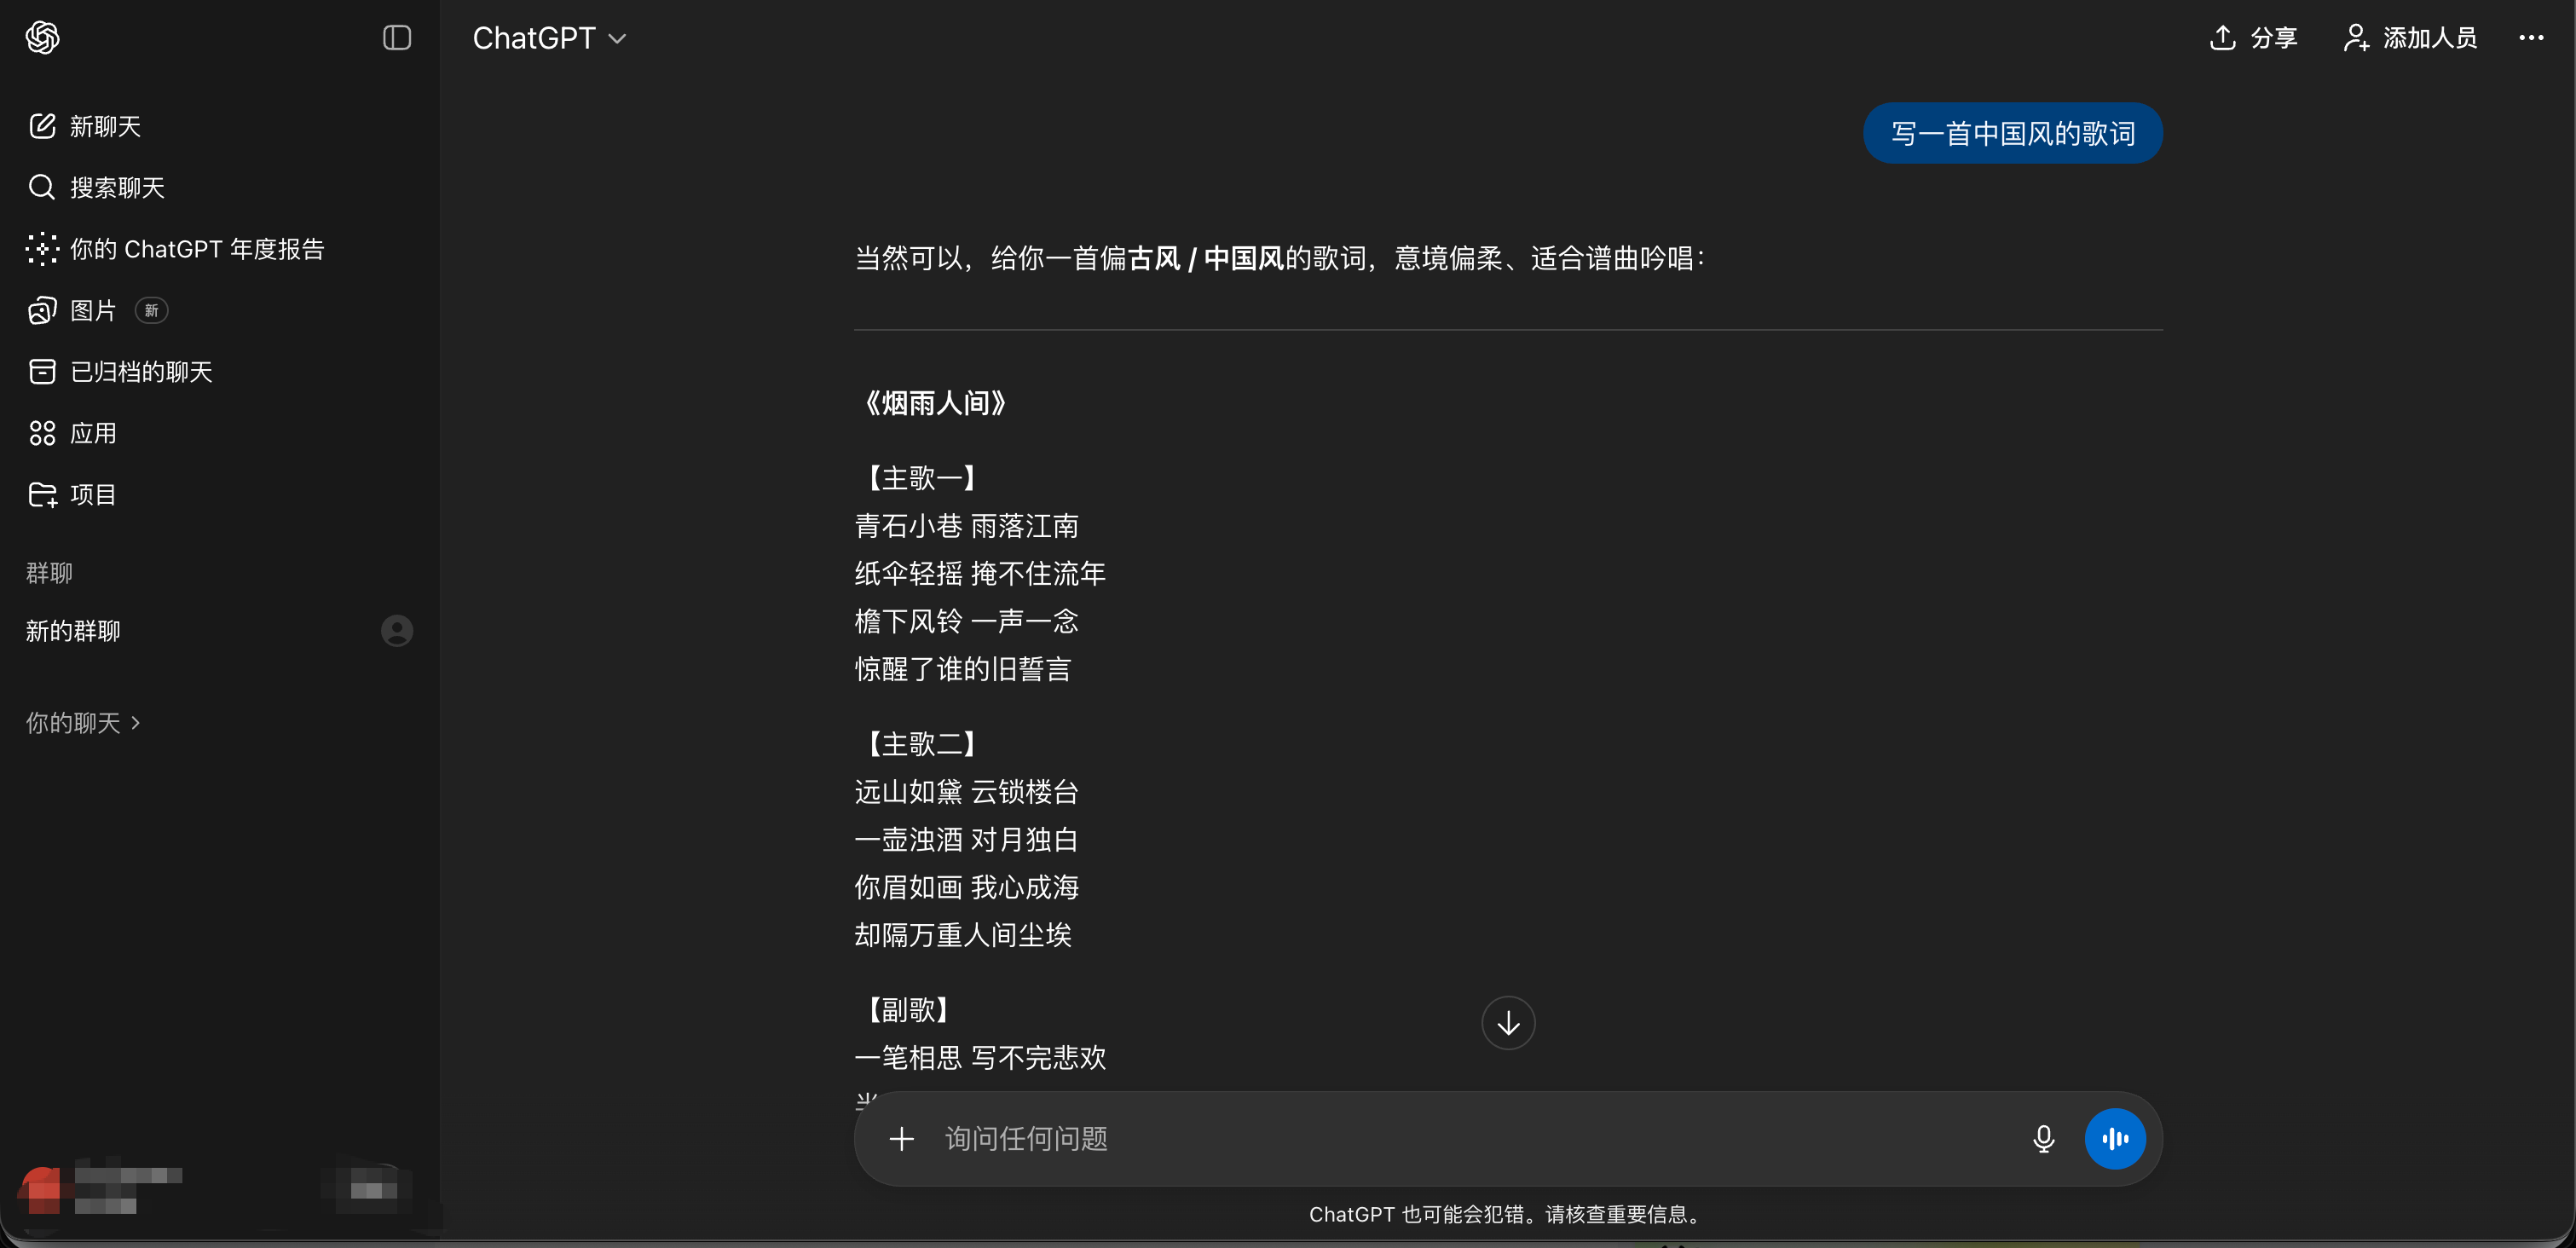The height and width of the screenshot is (1248, 2576).
Task: Click the ChatGPT logo icon
Action: [x=42, y=37]
